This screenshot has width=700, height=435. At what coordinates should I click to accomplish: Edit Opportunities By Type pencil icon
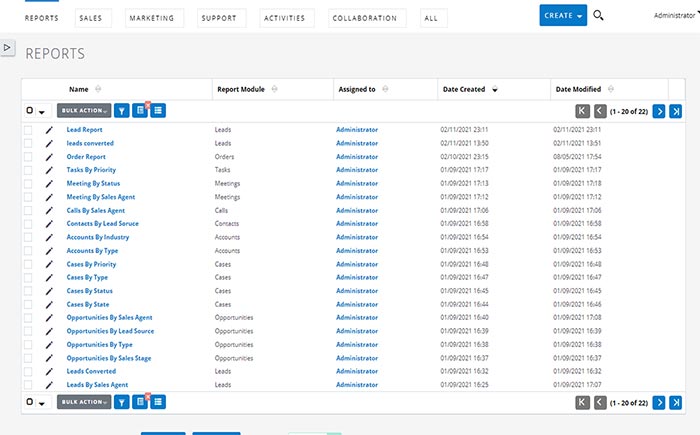[49, 345]
